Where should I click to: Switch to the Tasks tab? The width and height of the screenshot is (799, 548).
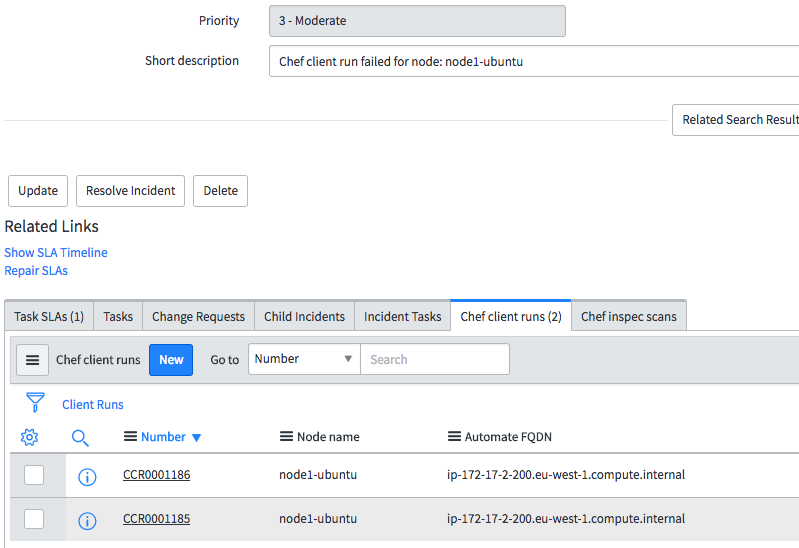click(118, 317)
